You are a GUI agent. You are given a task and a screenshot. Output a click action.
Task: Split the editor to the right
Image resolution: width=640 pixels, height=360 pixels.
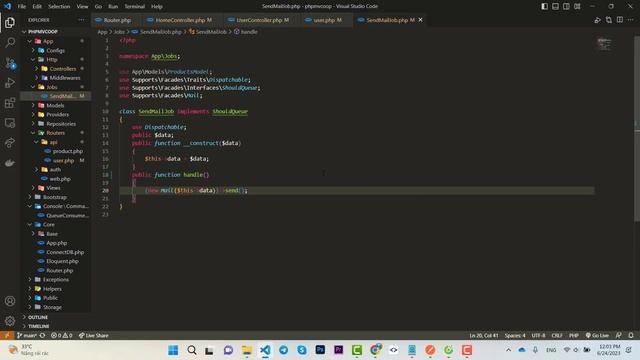pyautogui.click(x=620, y=20)
